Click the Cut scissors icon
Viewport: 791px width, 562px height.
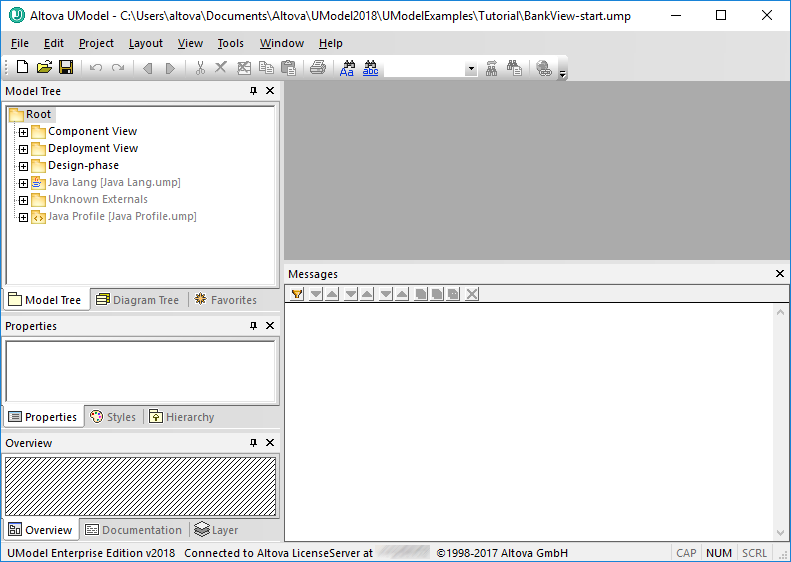tap(200, 68)
